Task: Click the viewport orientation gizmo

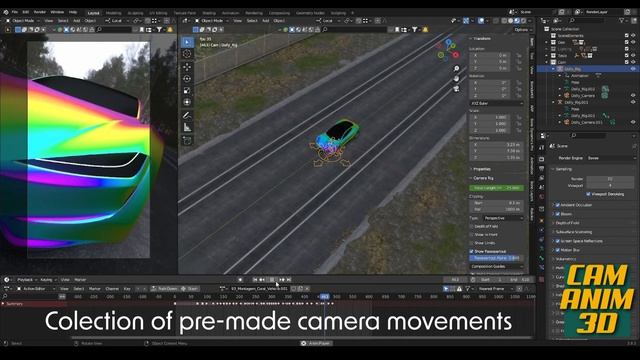Action: (448, 49)
